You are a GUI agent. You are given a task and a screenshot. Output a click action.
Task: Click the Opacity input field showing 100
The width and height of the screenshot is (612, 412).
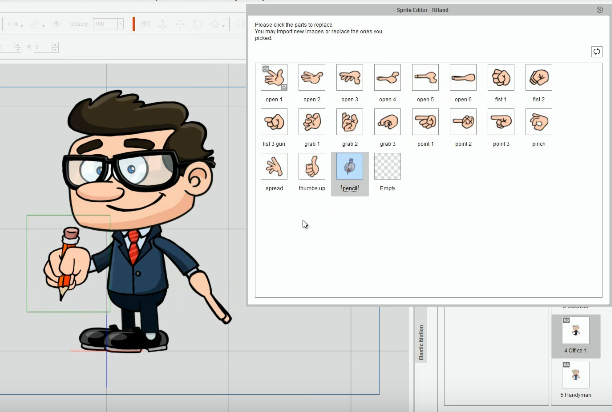coord(105,24)
